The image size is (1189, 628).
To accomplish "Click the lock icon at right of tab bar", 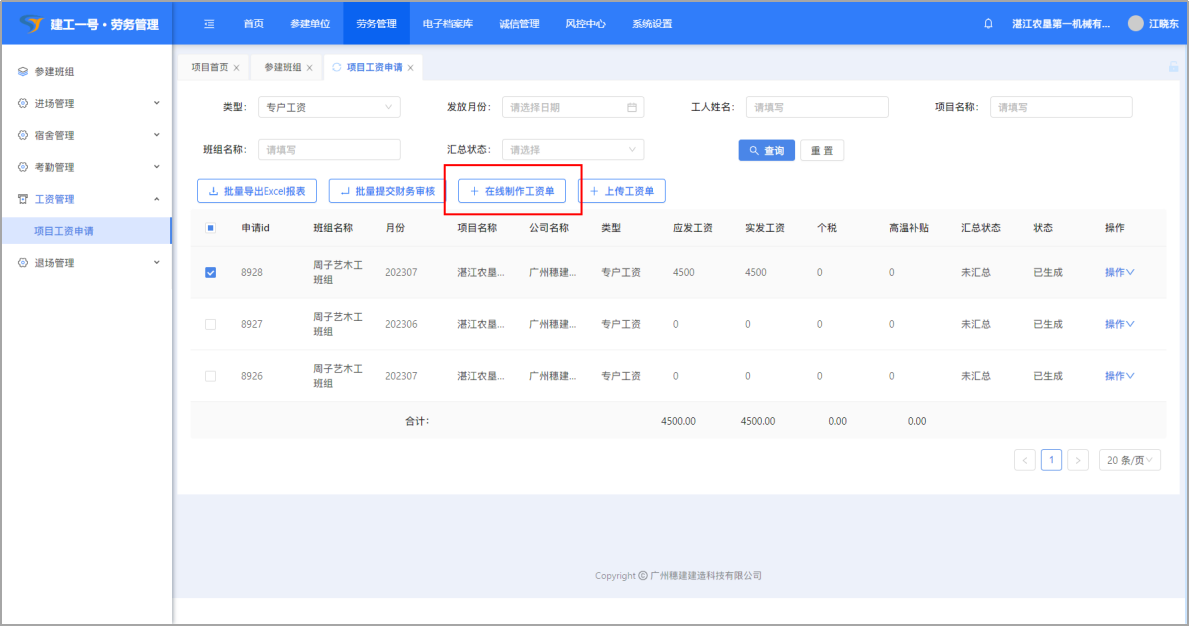I will (1174, 67).
